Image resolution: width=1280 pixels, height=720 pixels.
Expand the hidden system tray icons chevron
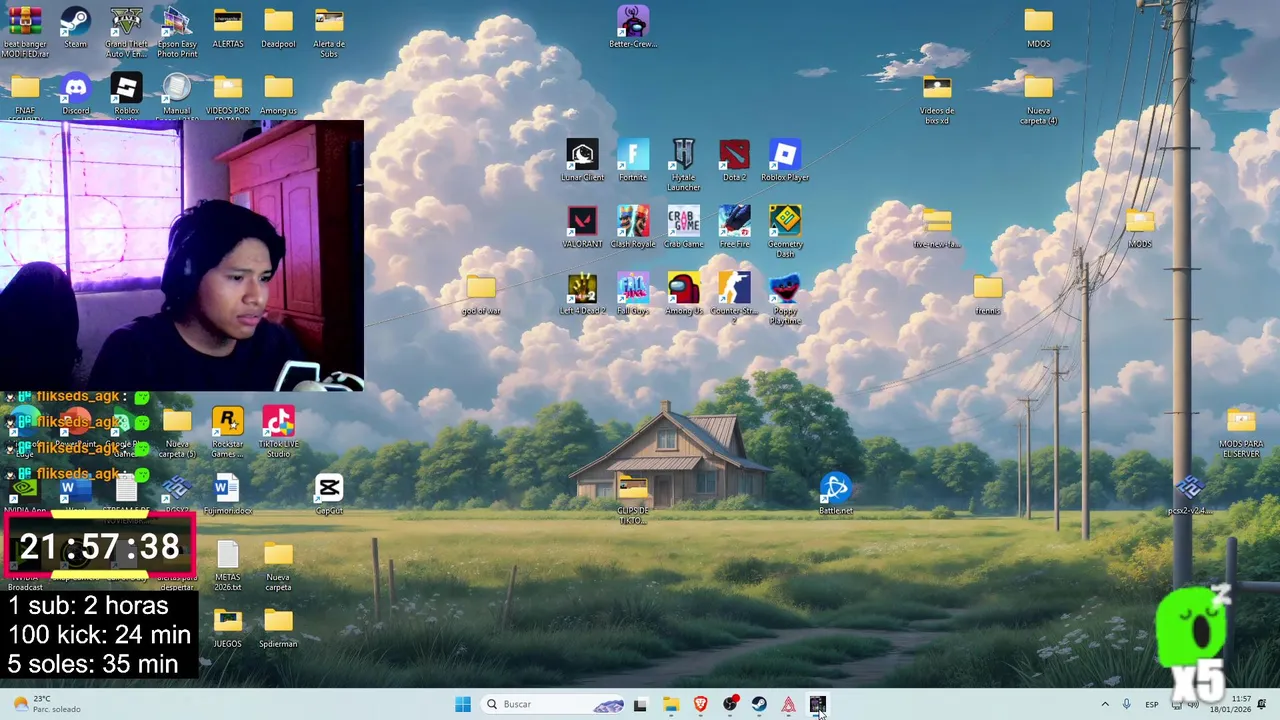coord(1105,704)
